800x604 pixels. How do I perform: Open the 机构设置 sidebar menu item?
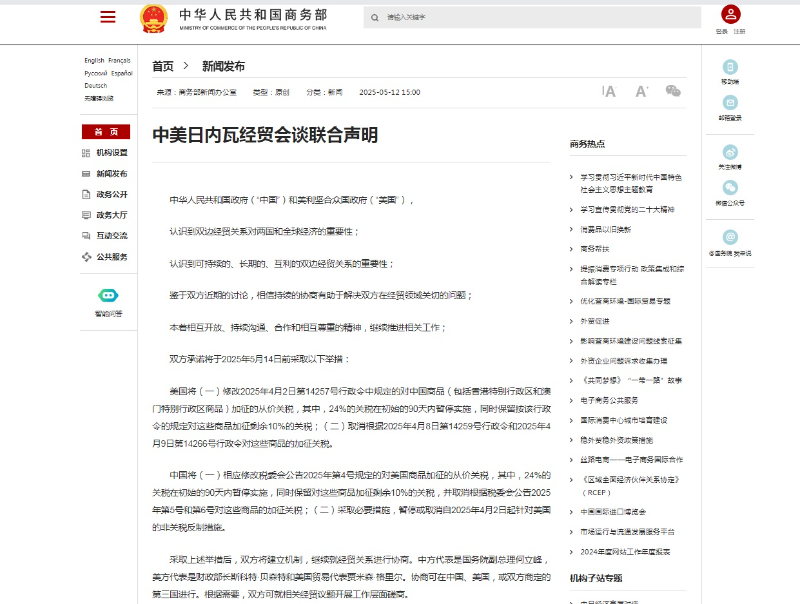coord(112,153)
